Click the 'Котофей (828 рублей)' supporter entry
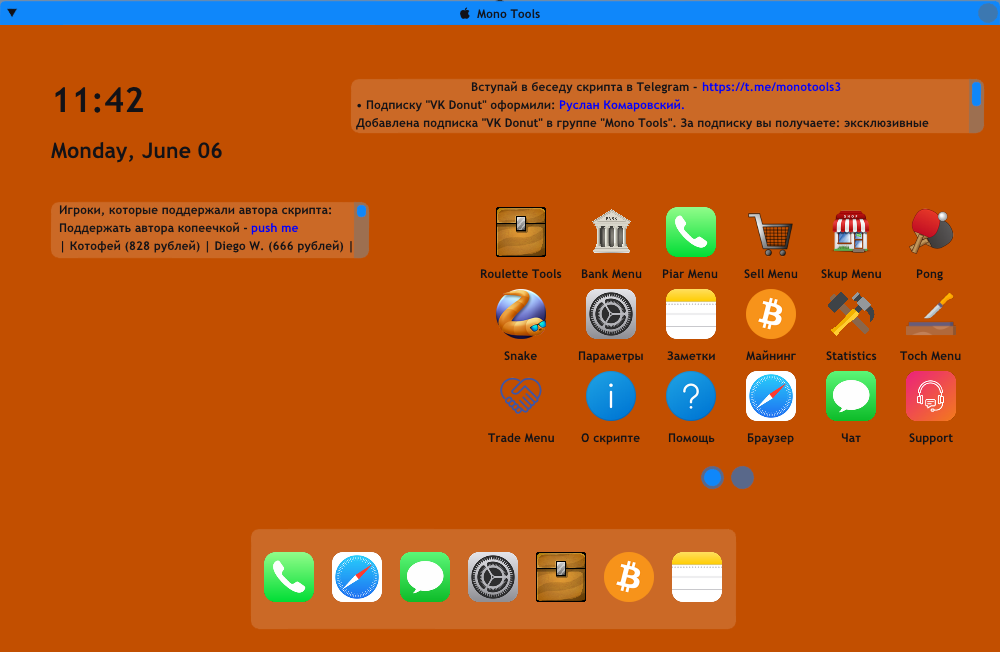1000x652 pixels. tap(135, 246)
